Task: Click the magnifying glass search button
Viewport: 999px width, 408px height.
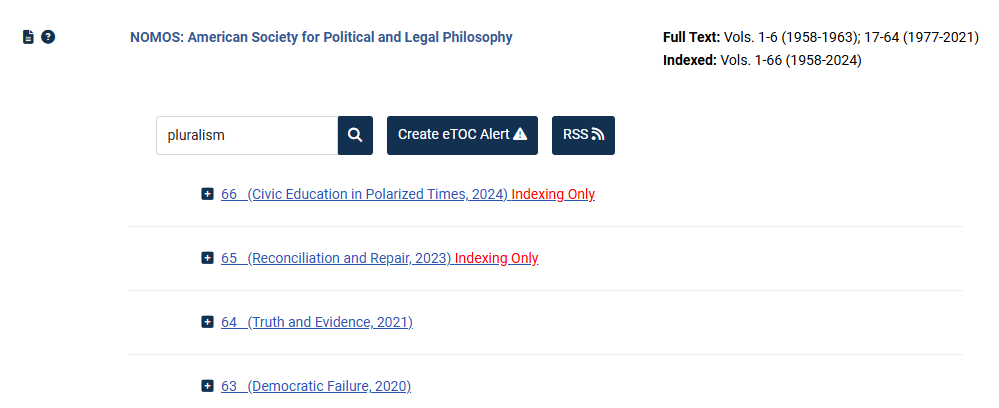Action: (x=355, y=135)
